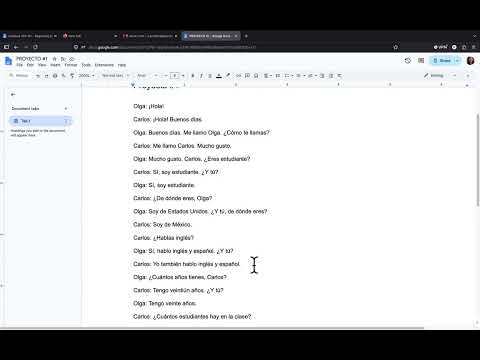The width and height of the screenshot is (480, 360).
Task: Open the Edit menu
Action: tap(30, 65)
